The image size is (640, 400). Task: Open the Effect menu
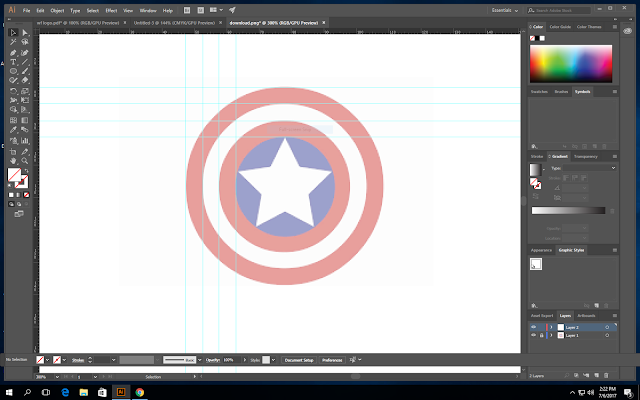click(111, 10)
